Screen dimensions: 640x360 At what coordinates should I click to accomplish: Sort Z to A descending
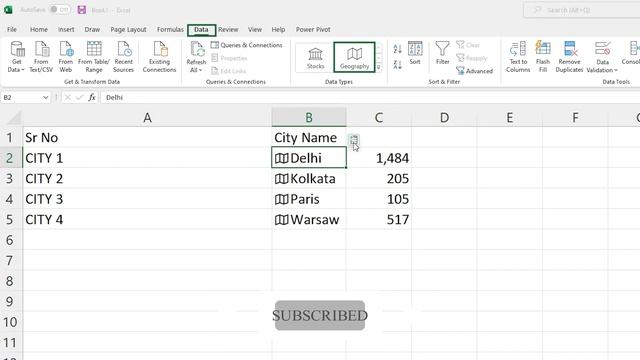point(397,64)
